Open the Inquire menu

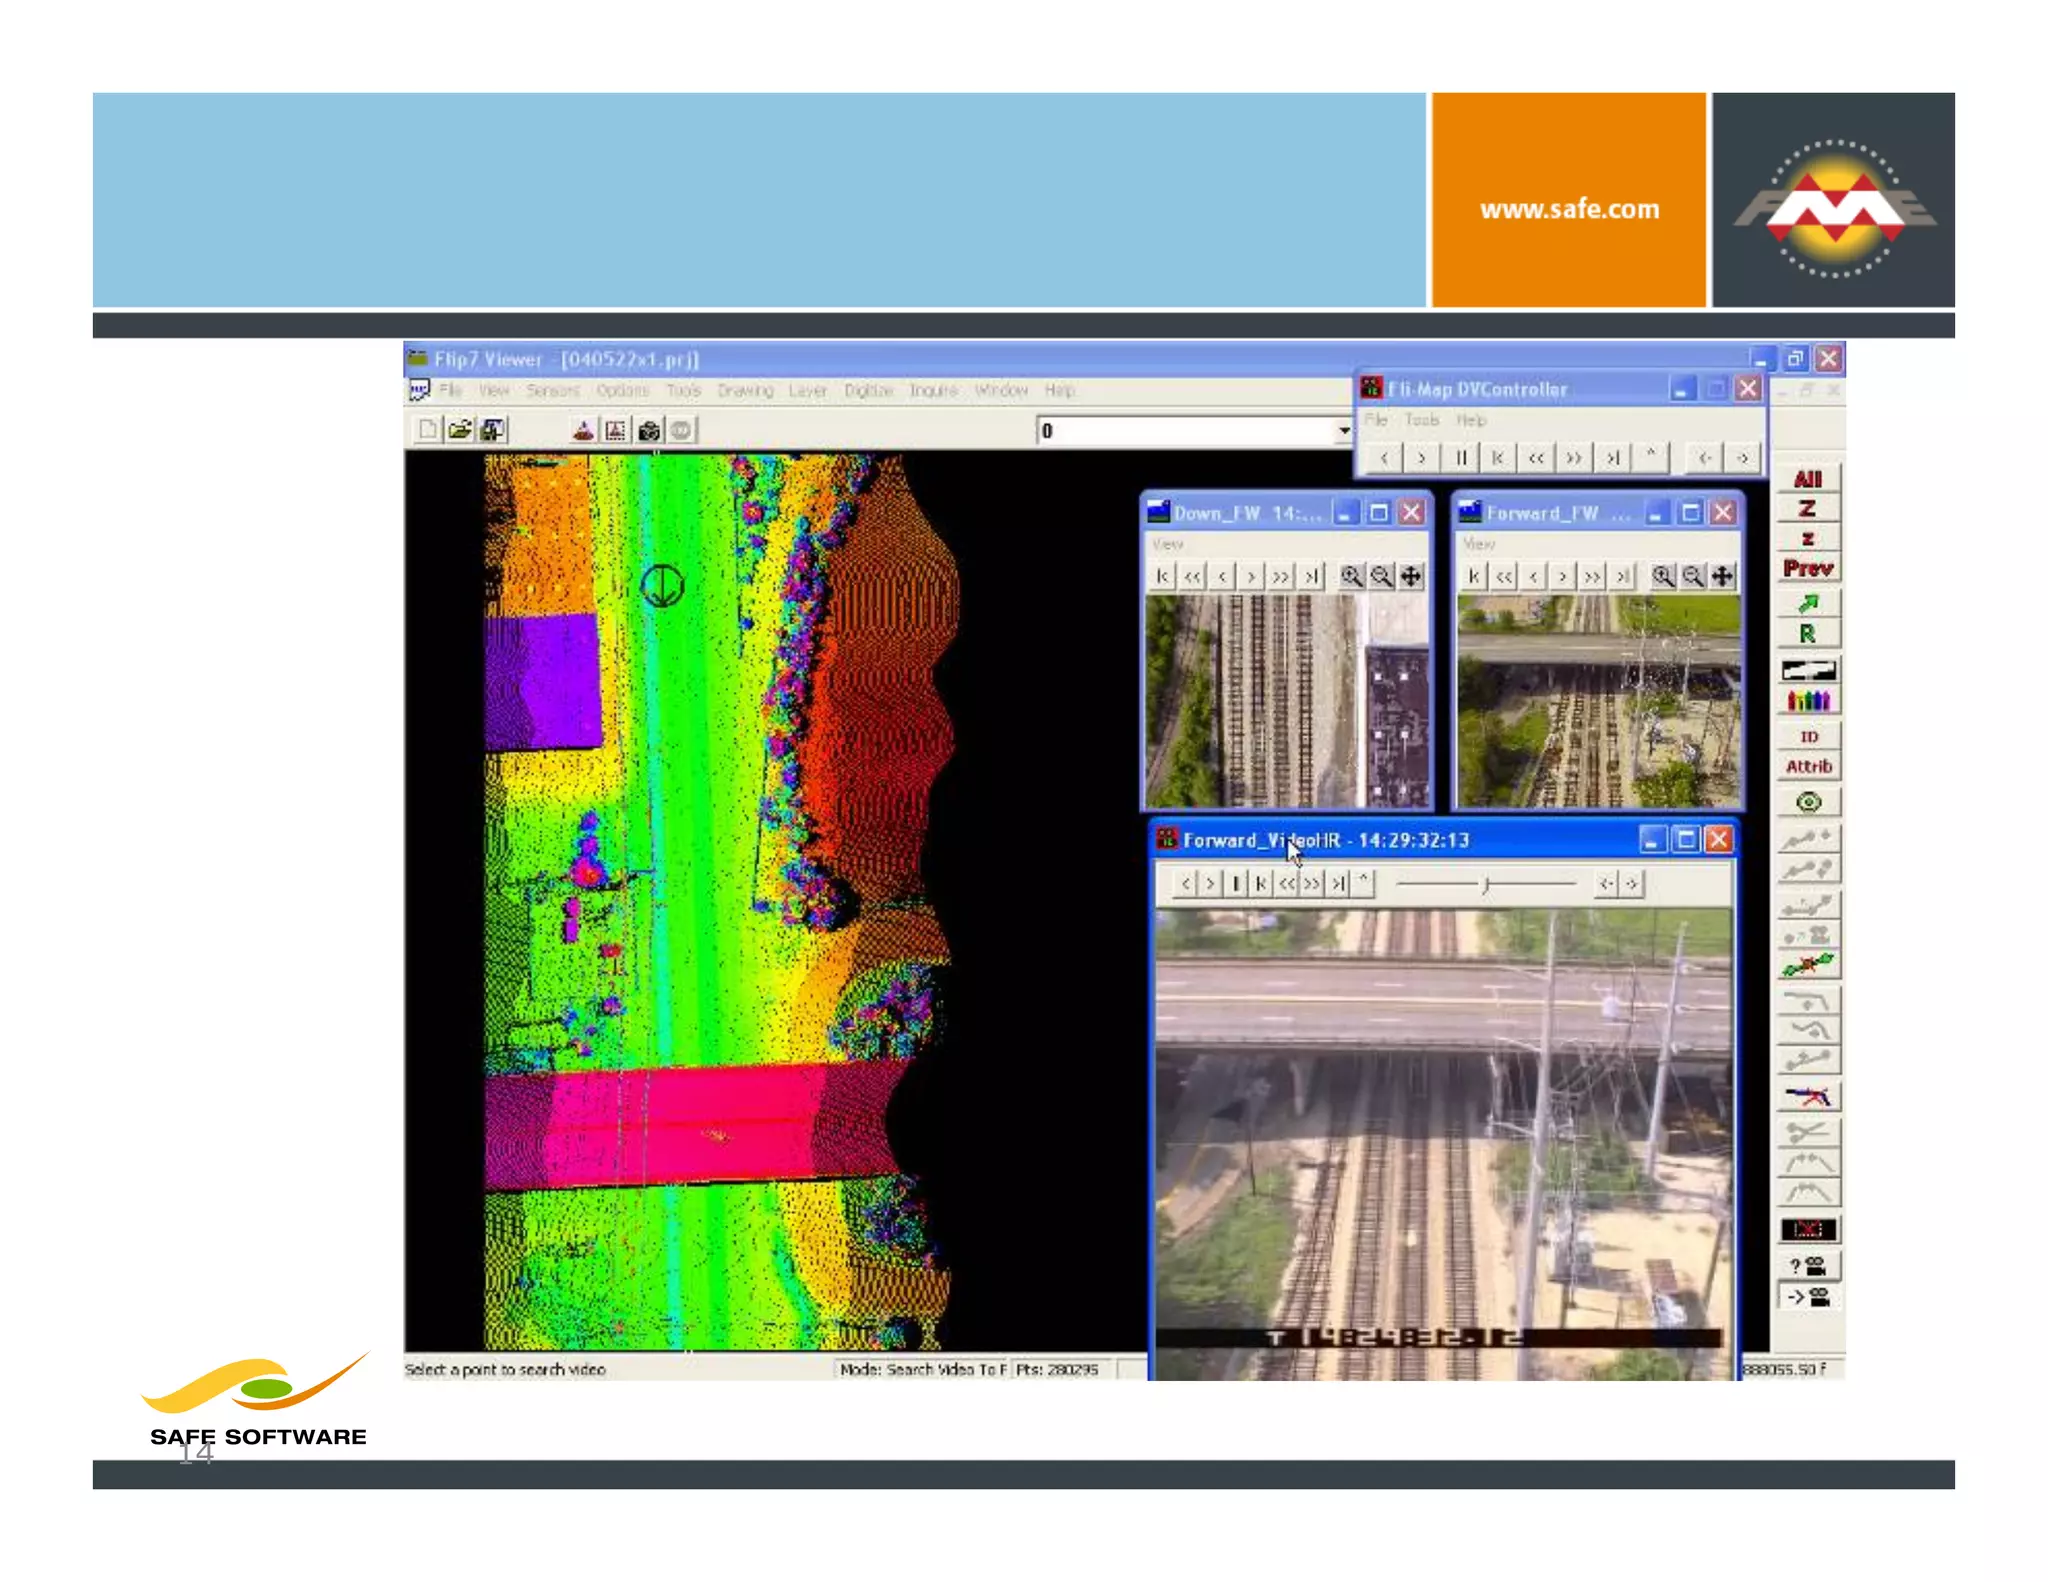pyautogui.click(x=932, y=390)
